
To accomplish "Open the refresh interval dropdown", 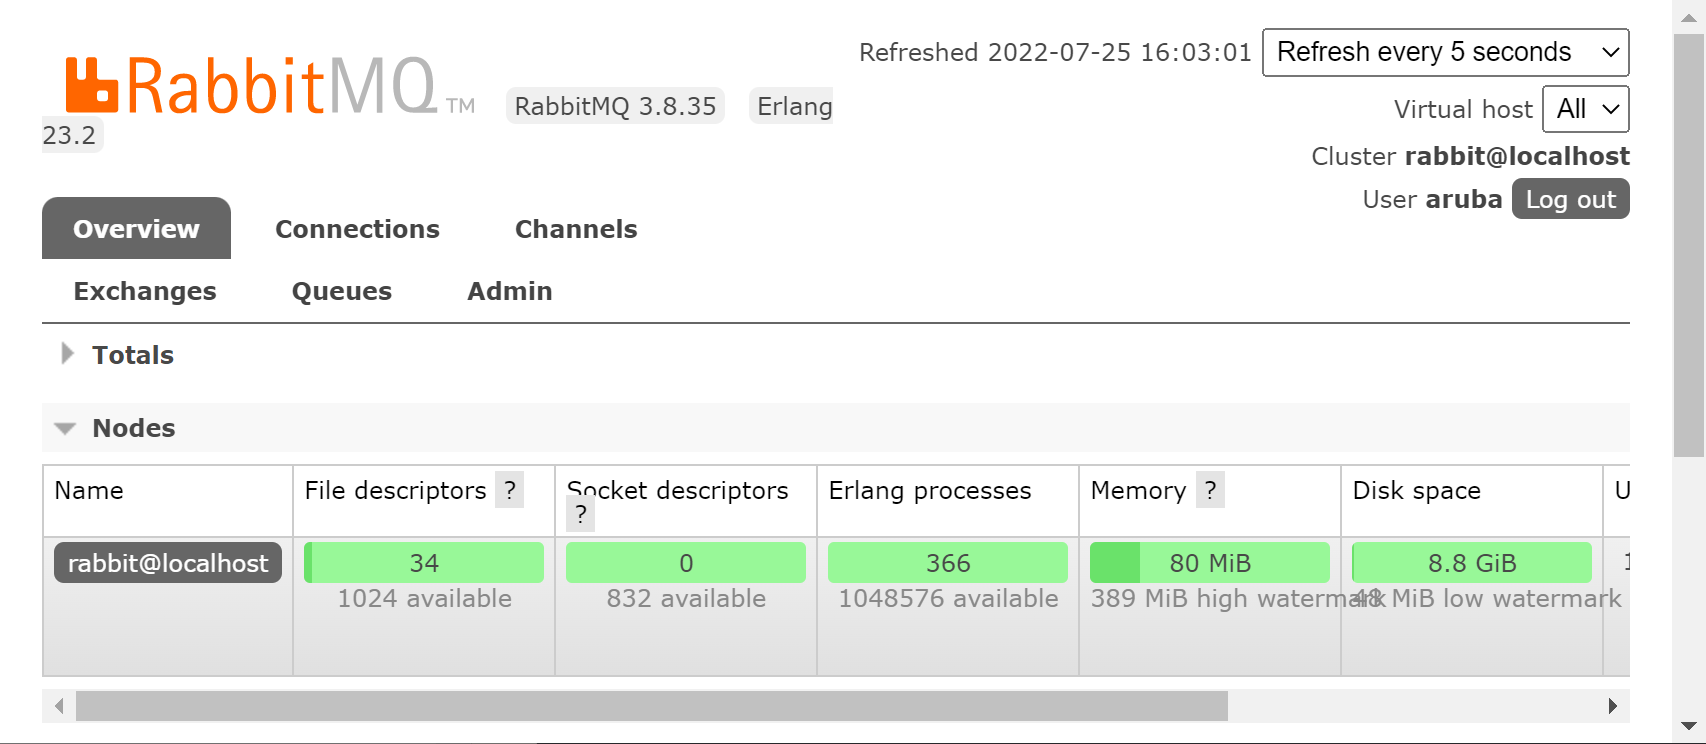I will (x=1445, y=52).
